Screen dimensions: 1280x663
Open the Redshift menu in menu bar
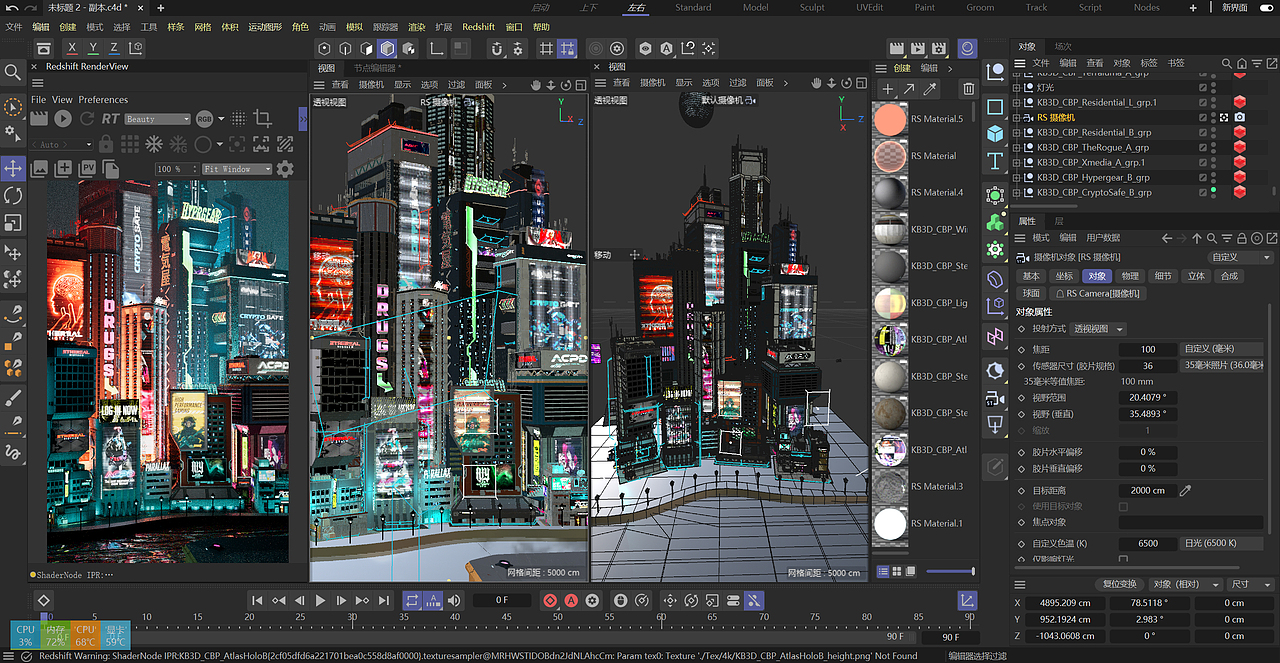coord(478,27)
